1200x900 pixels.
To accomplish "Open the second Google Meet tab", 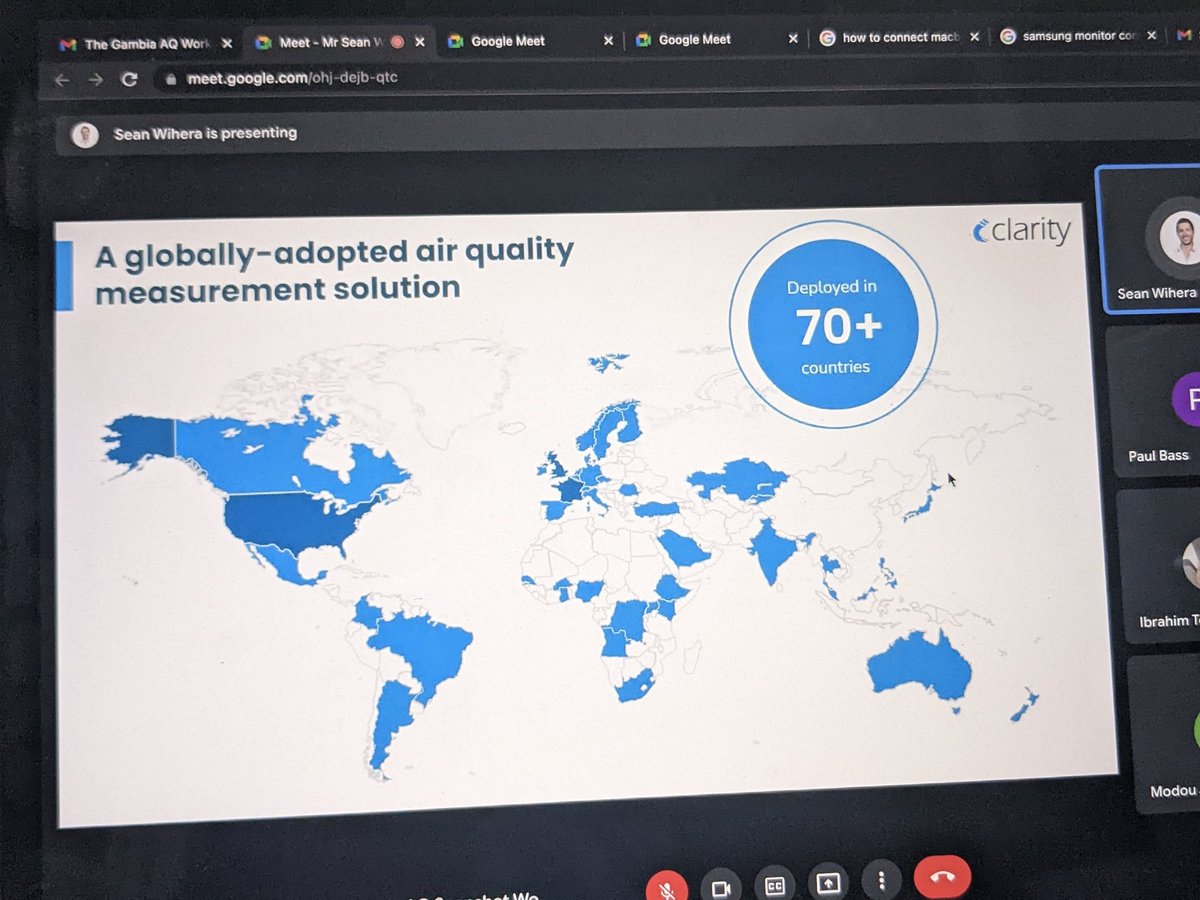I will [x=530, y=41].
